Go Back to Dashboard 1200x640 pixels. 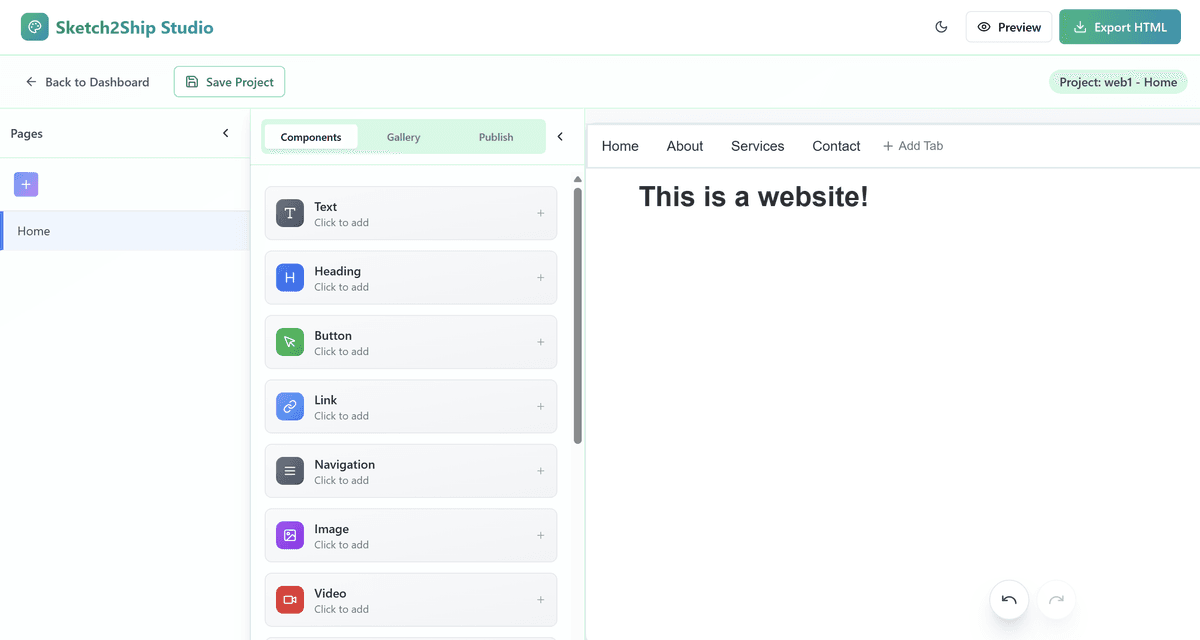tap(87, 82)
